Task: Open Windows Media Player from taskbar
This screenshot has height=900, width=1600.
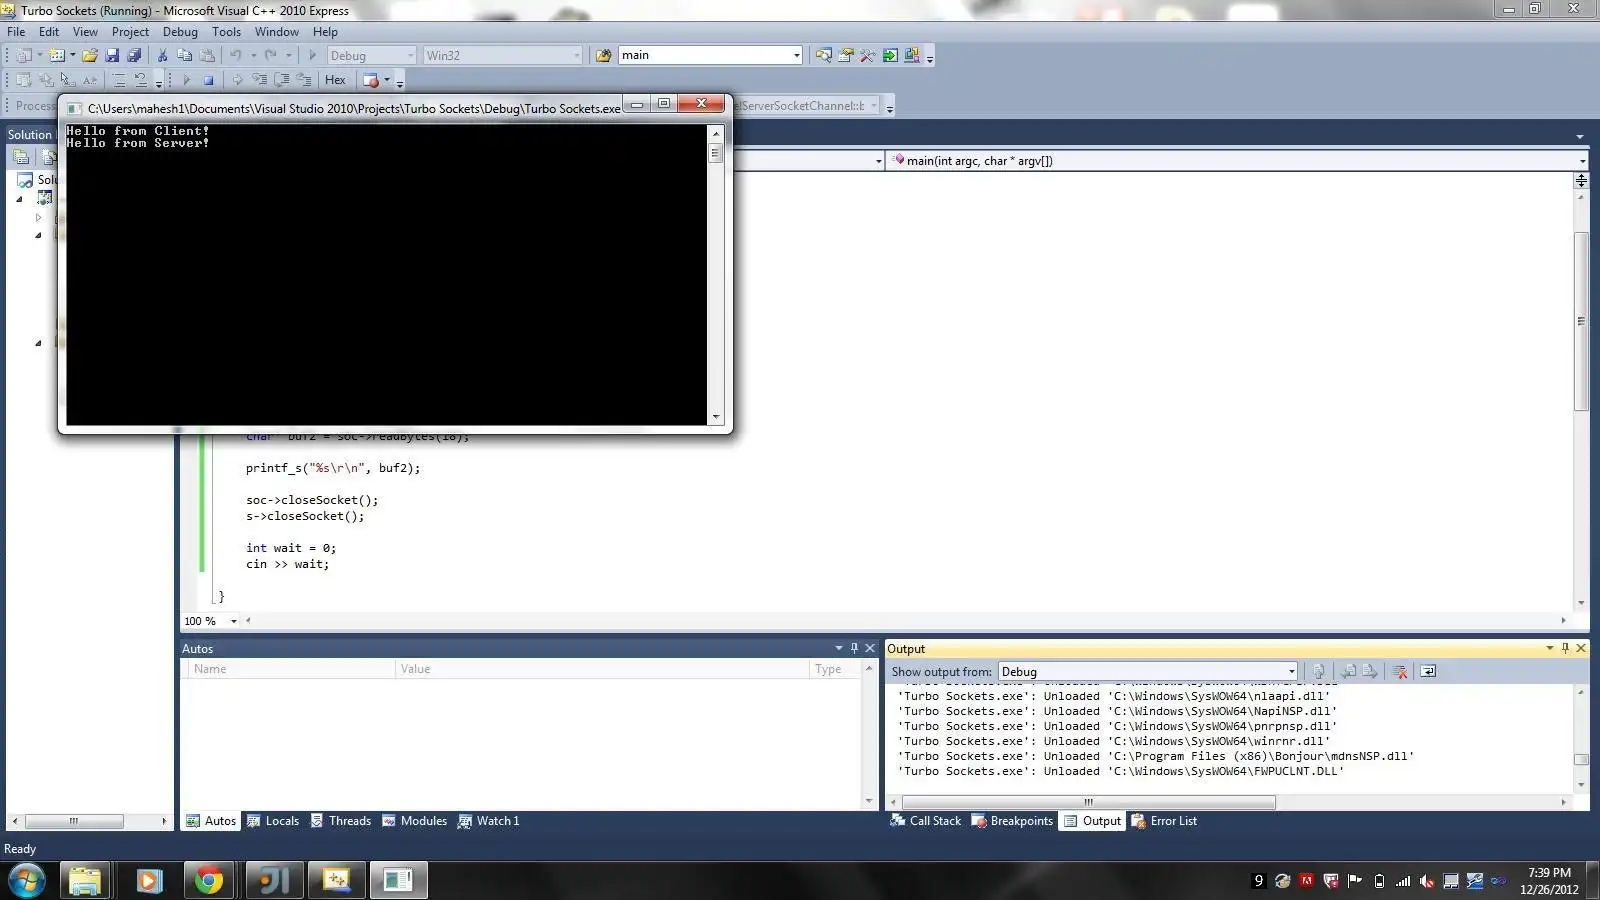Action: 149,880
